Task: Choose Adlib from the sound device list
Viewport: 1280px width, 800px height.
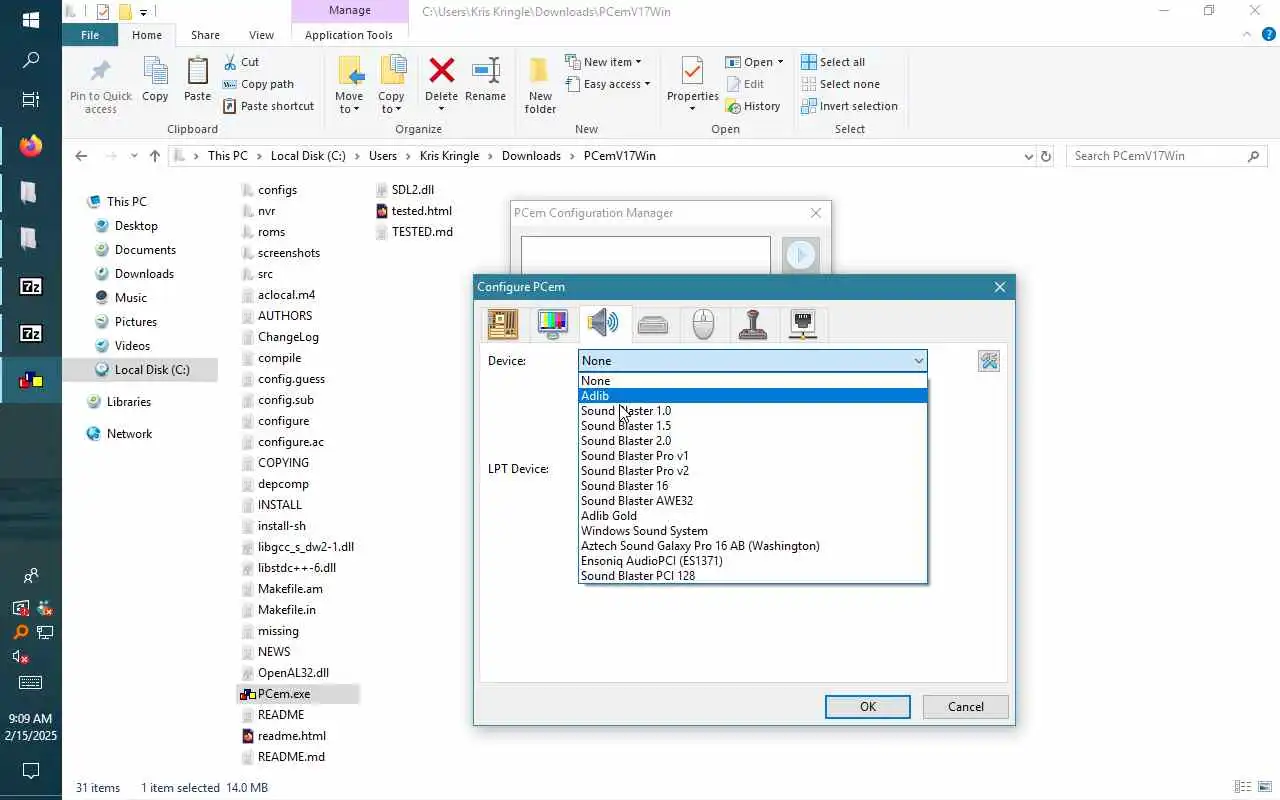Action: 753,396
